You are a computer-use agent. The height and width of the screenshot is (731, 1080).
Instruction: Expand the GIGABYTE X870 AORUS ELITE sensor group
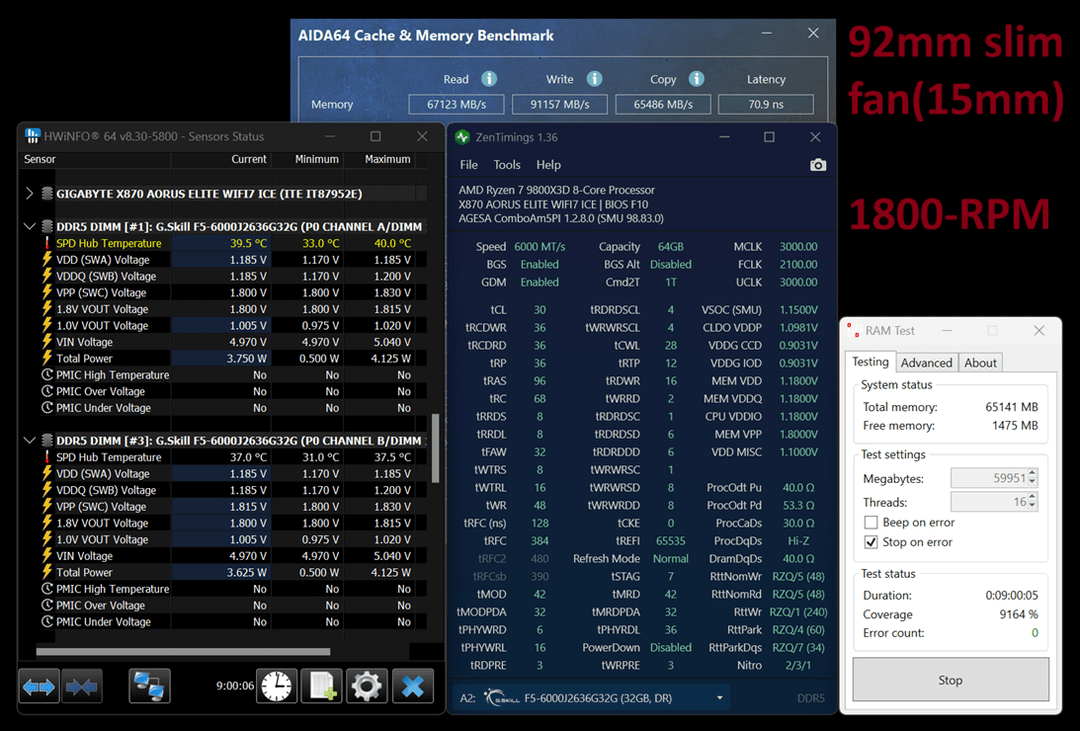(x=29, y=193)
